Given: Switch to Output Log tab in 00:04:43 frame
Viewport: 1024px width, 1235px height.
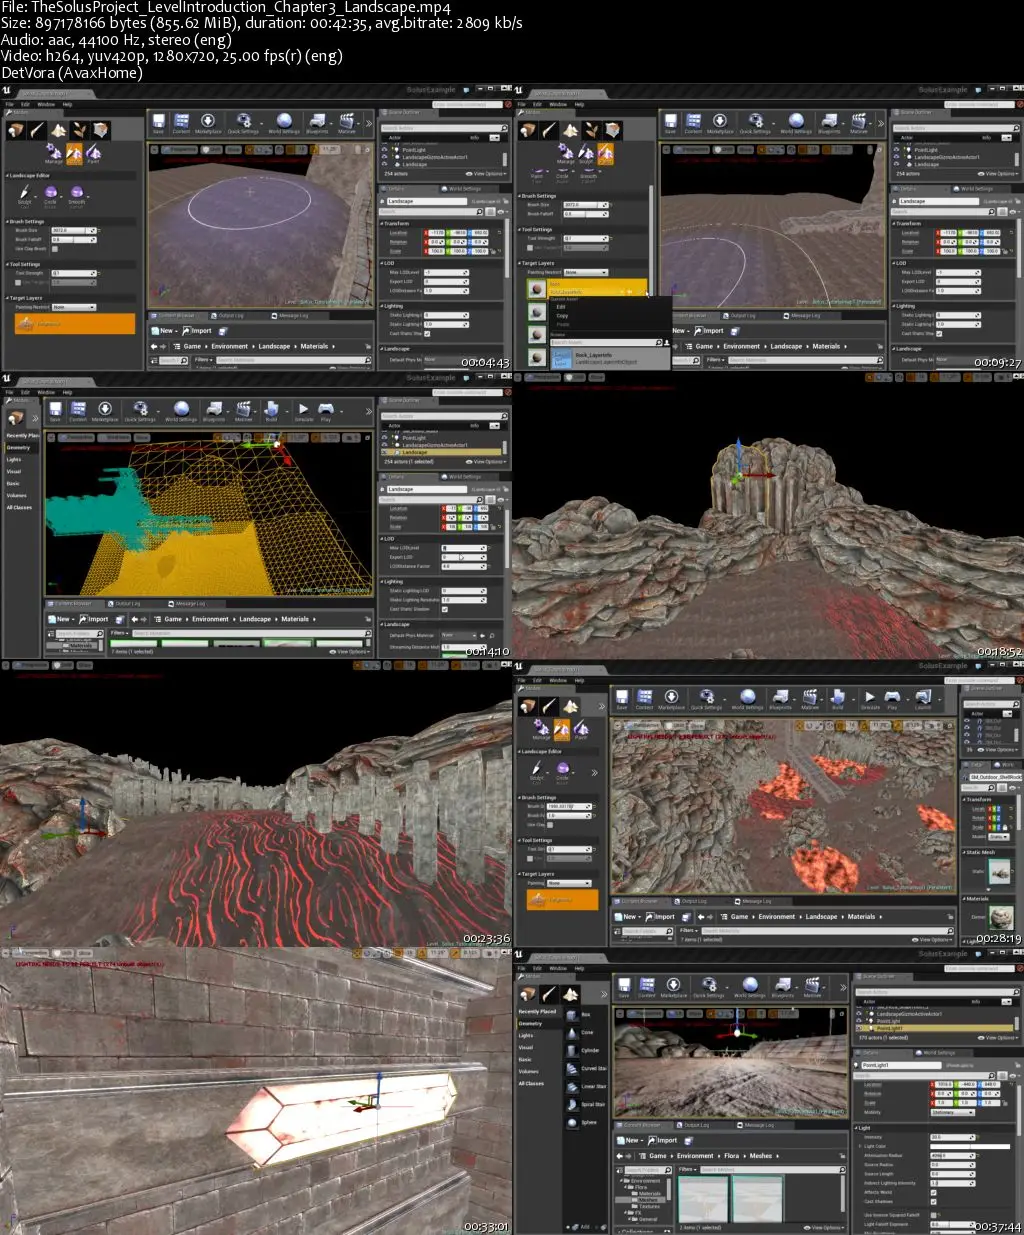Looking at the screenshot, I should [229, 316].
